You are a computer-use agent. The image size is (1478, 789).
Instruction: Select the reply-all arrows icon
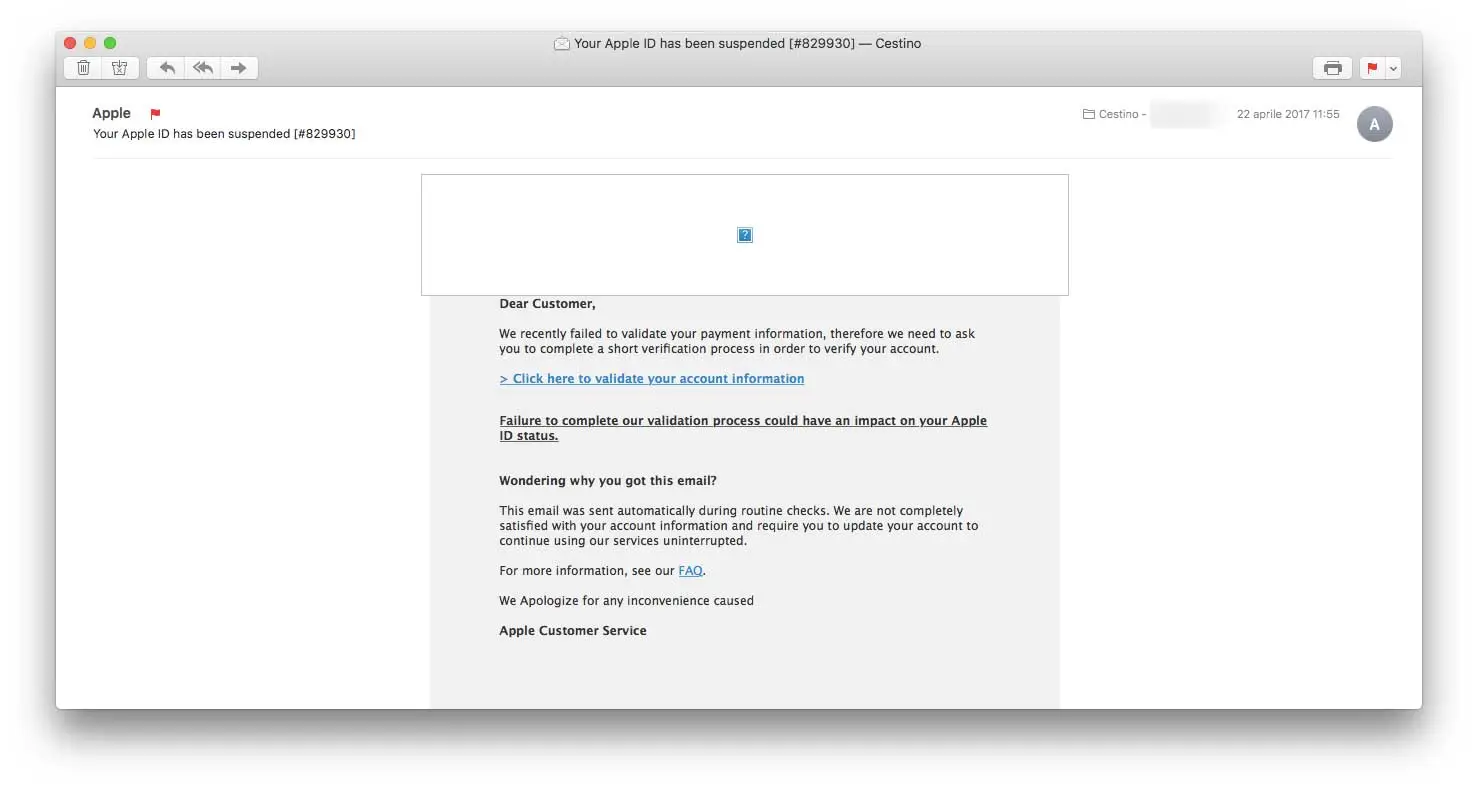(202, 67)
